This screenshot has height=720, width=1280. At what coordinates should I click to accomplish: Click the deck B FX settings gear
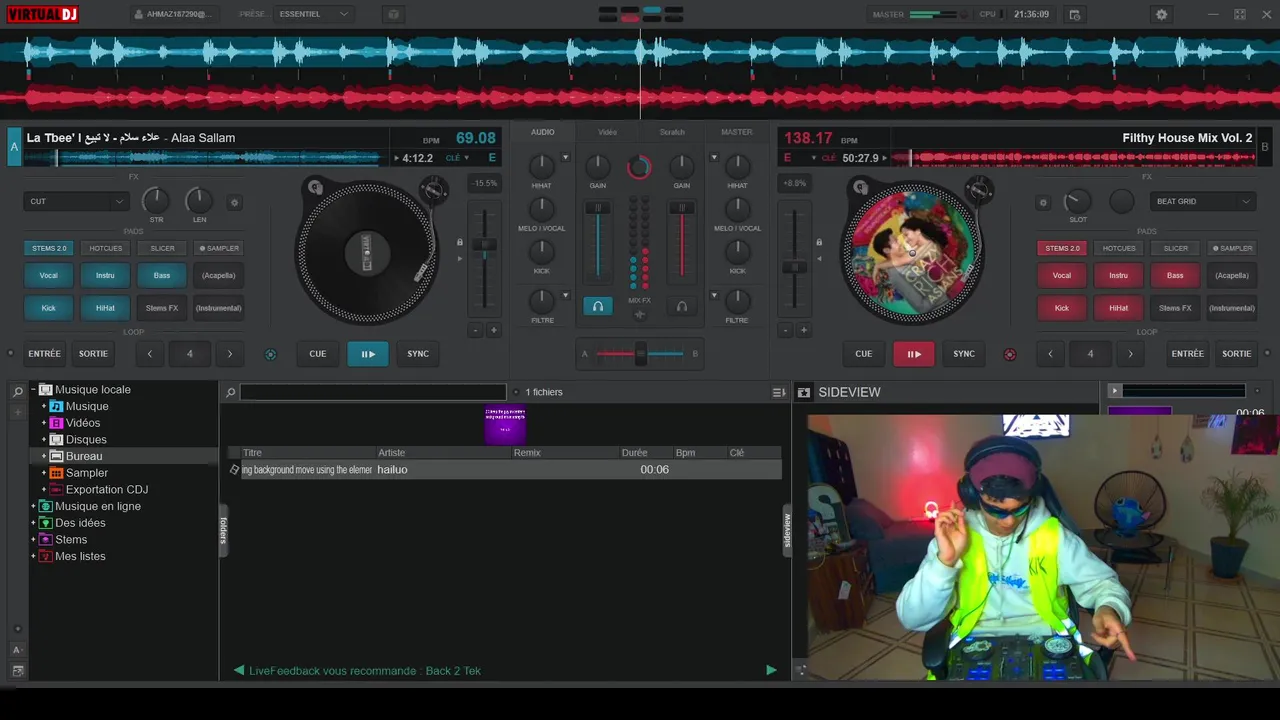pyautogui.click(x=1043, y=202)
